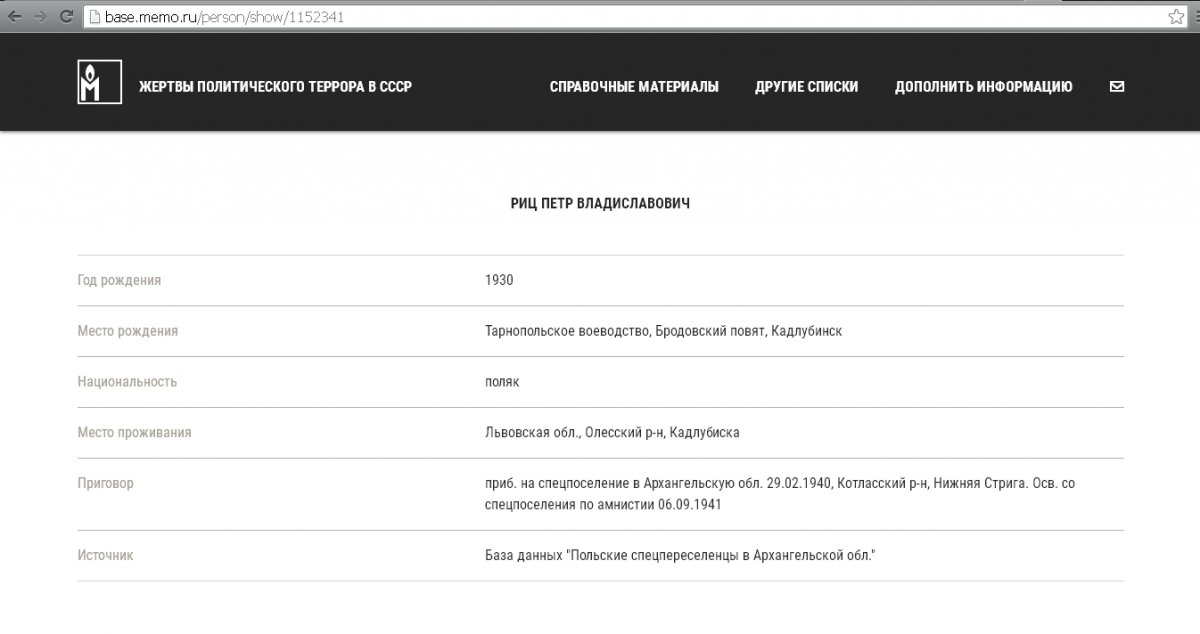Click the name heading Риц Петр Владиславович

[600, 204]
